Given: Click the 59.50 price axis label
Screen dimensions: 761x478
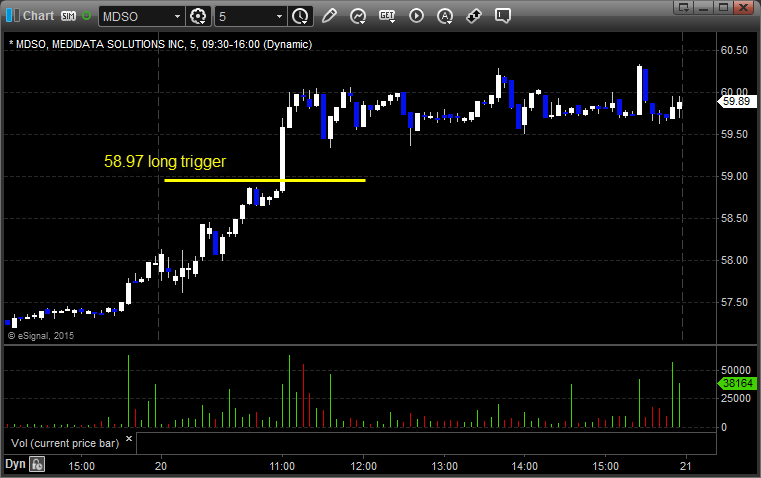Looking at the screenshot, I should 734,134.
